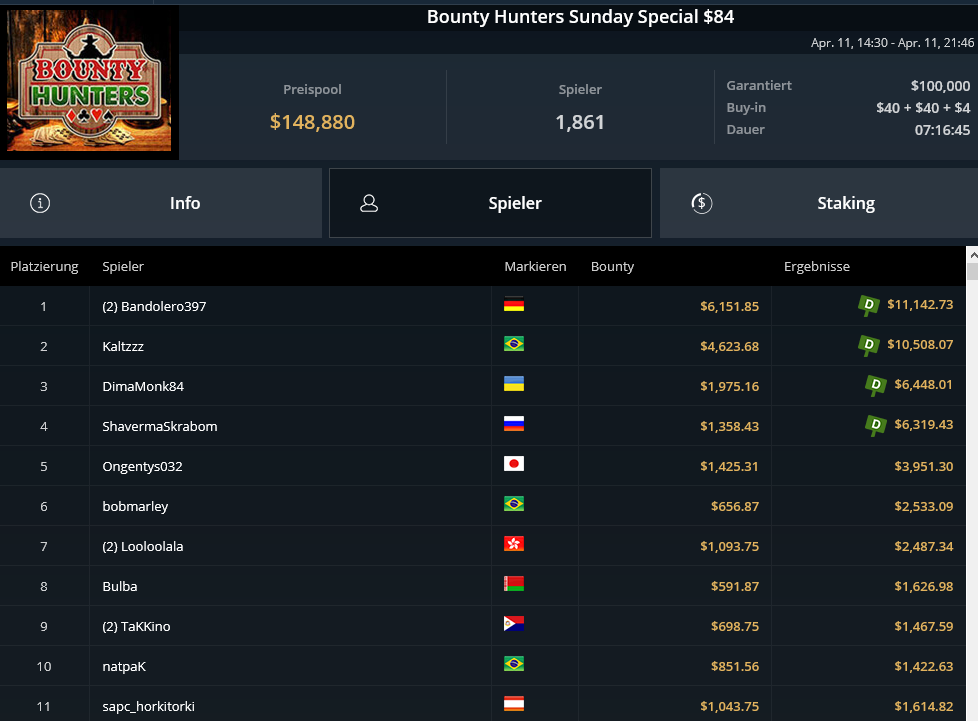
Task: Open the Info tab
Action: pos(160,203)
